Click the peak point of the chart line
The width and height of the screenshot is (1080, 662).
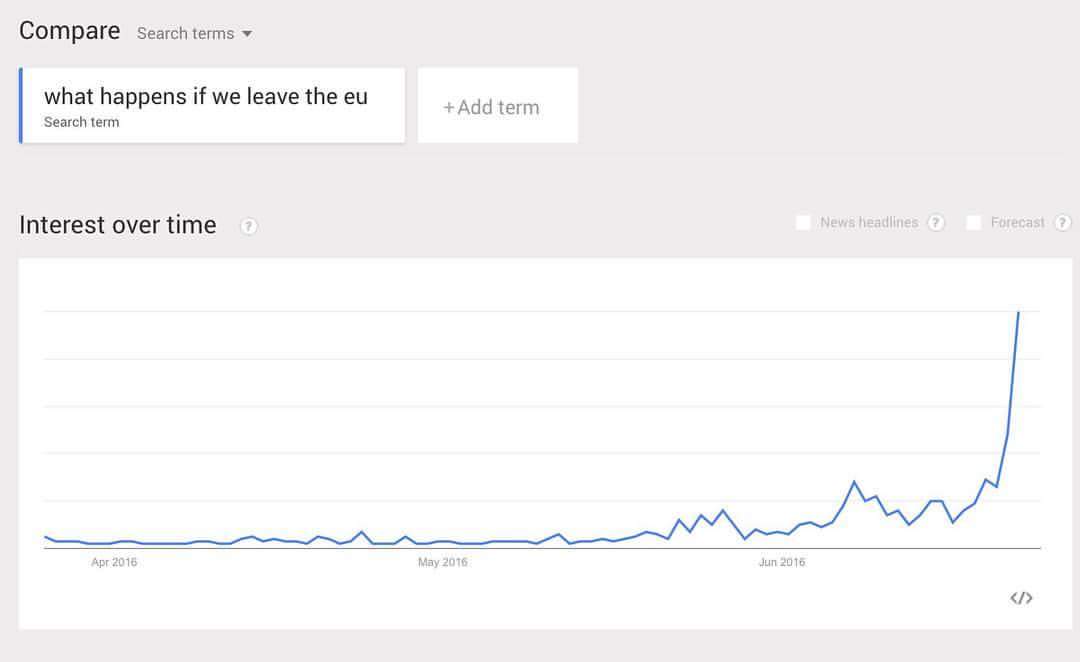pyautogui.click(x=1018, y=313)
